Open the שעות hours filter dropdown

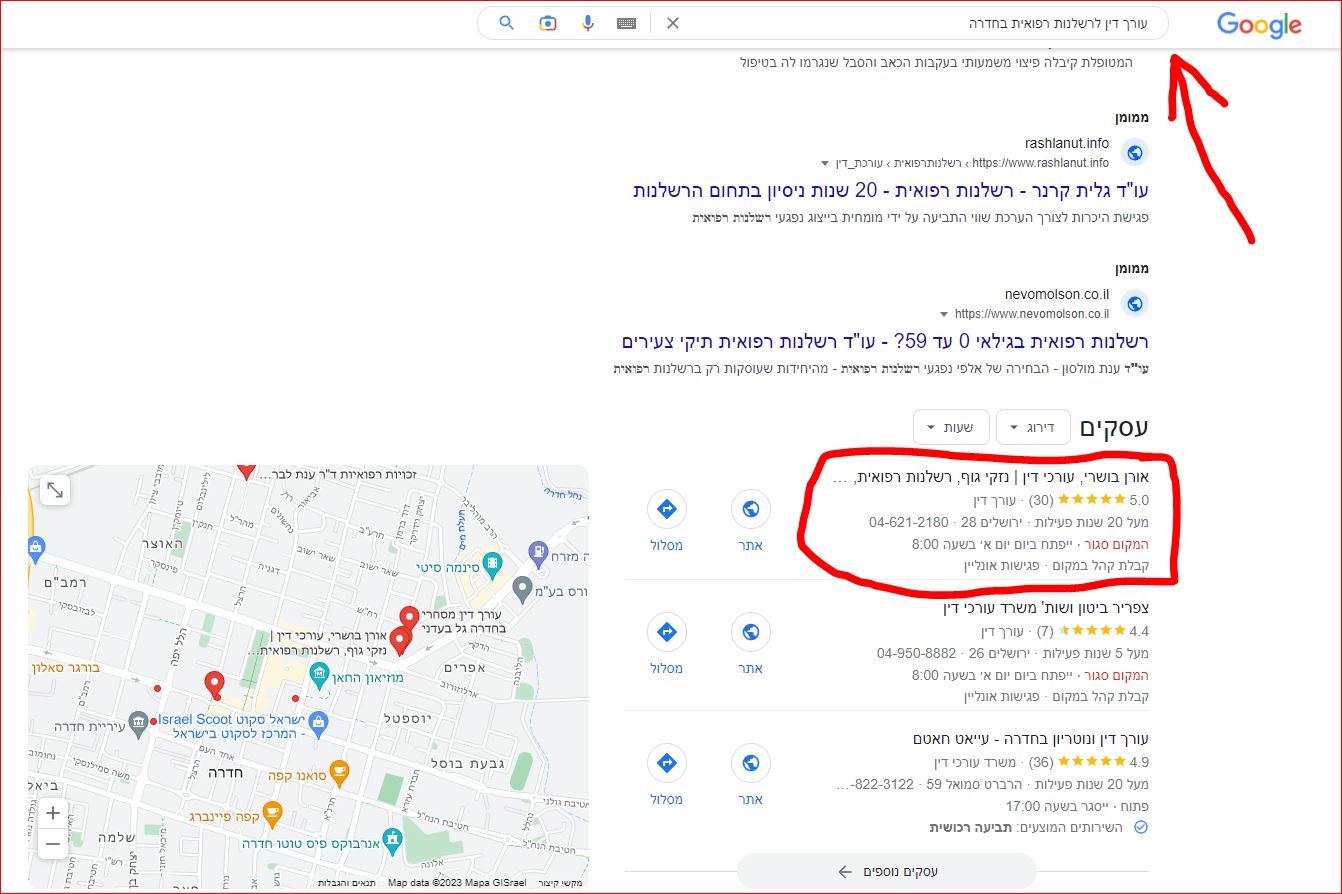pyautogui.click(x=950, y=427)
